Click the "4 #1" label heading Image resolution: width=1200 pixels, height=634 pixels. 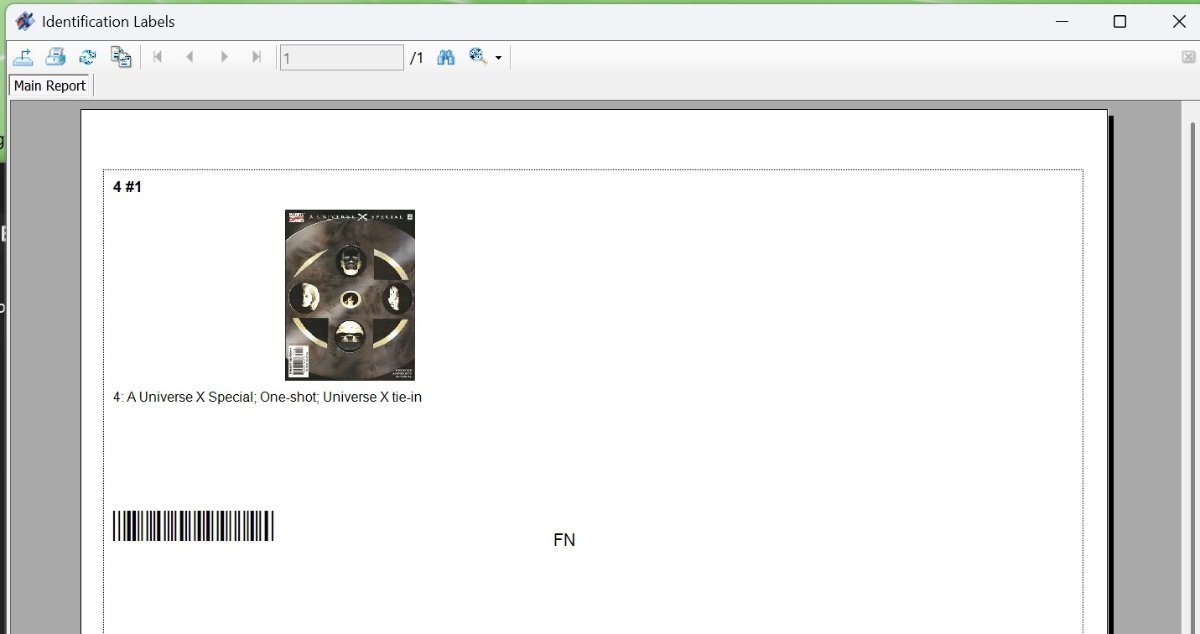click(x=128, y=187)
